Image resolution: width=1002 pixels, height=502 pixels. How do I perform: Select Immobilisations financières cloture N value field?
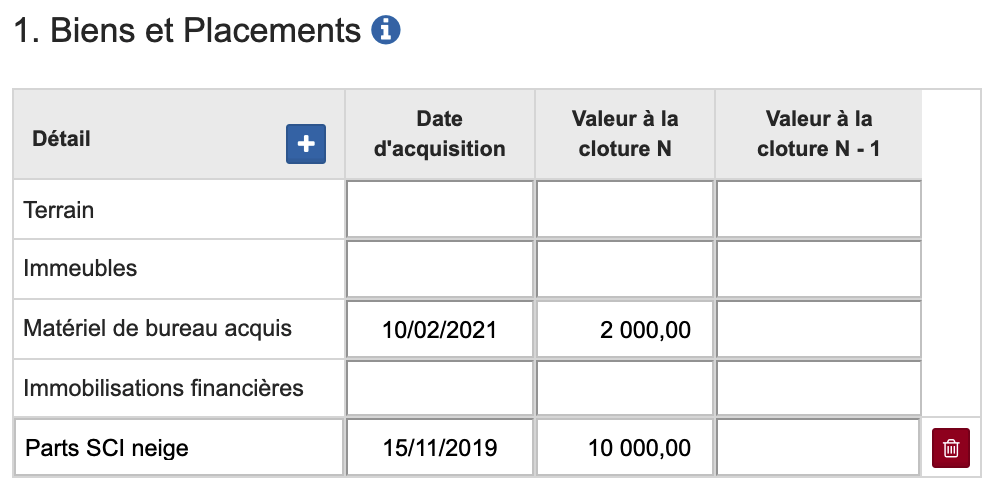coord(625,388)
